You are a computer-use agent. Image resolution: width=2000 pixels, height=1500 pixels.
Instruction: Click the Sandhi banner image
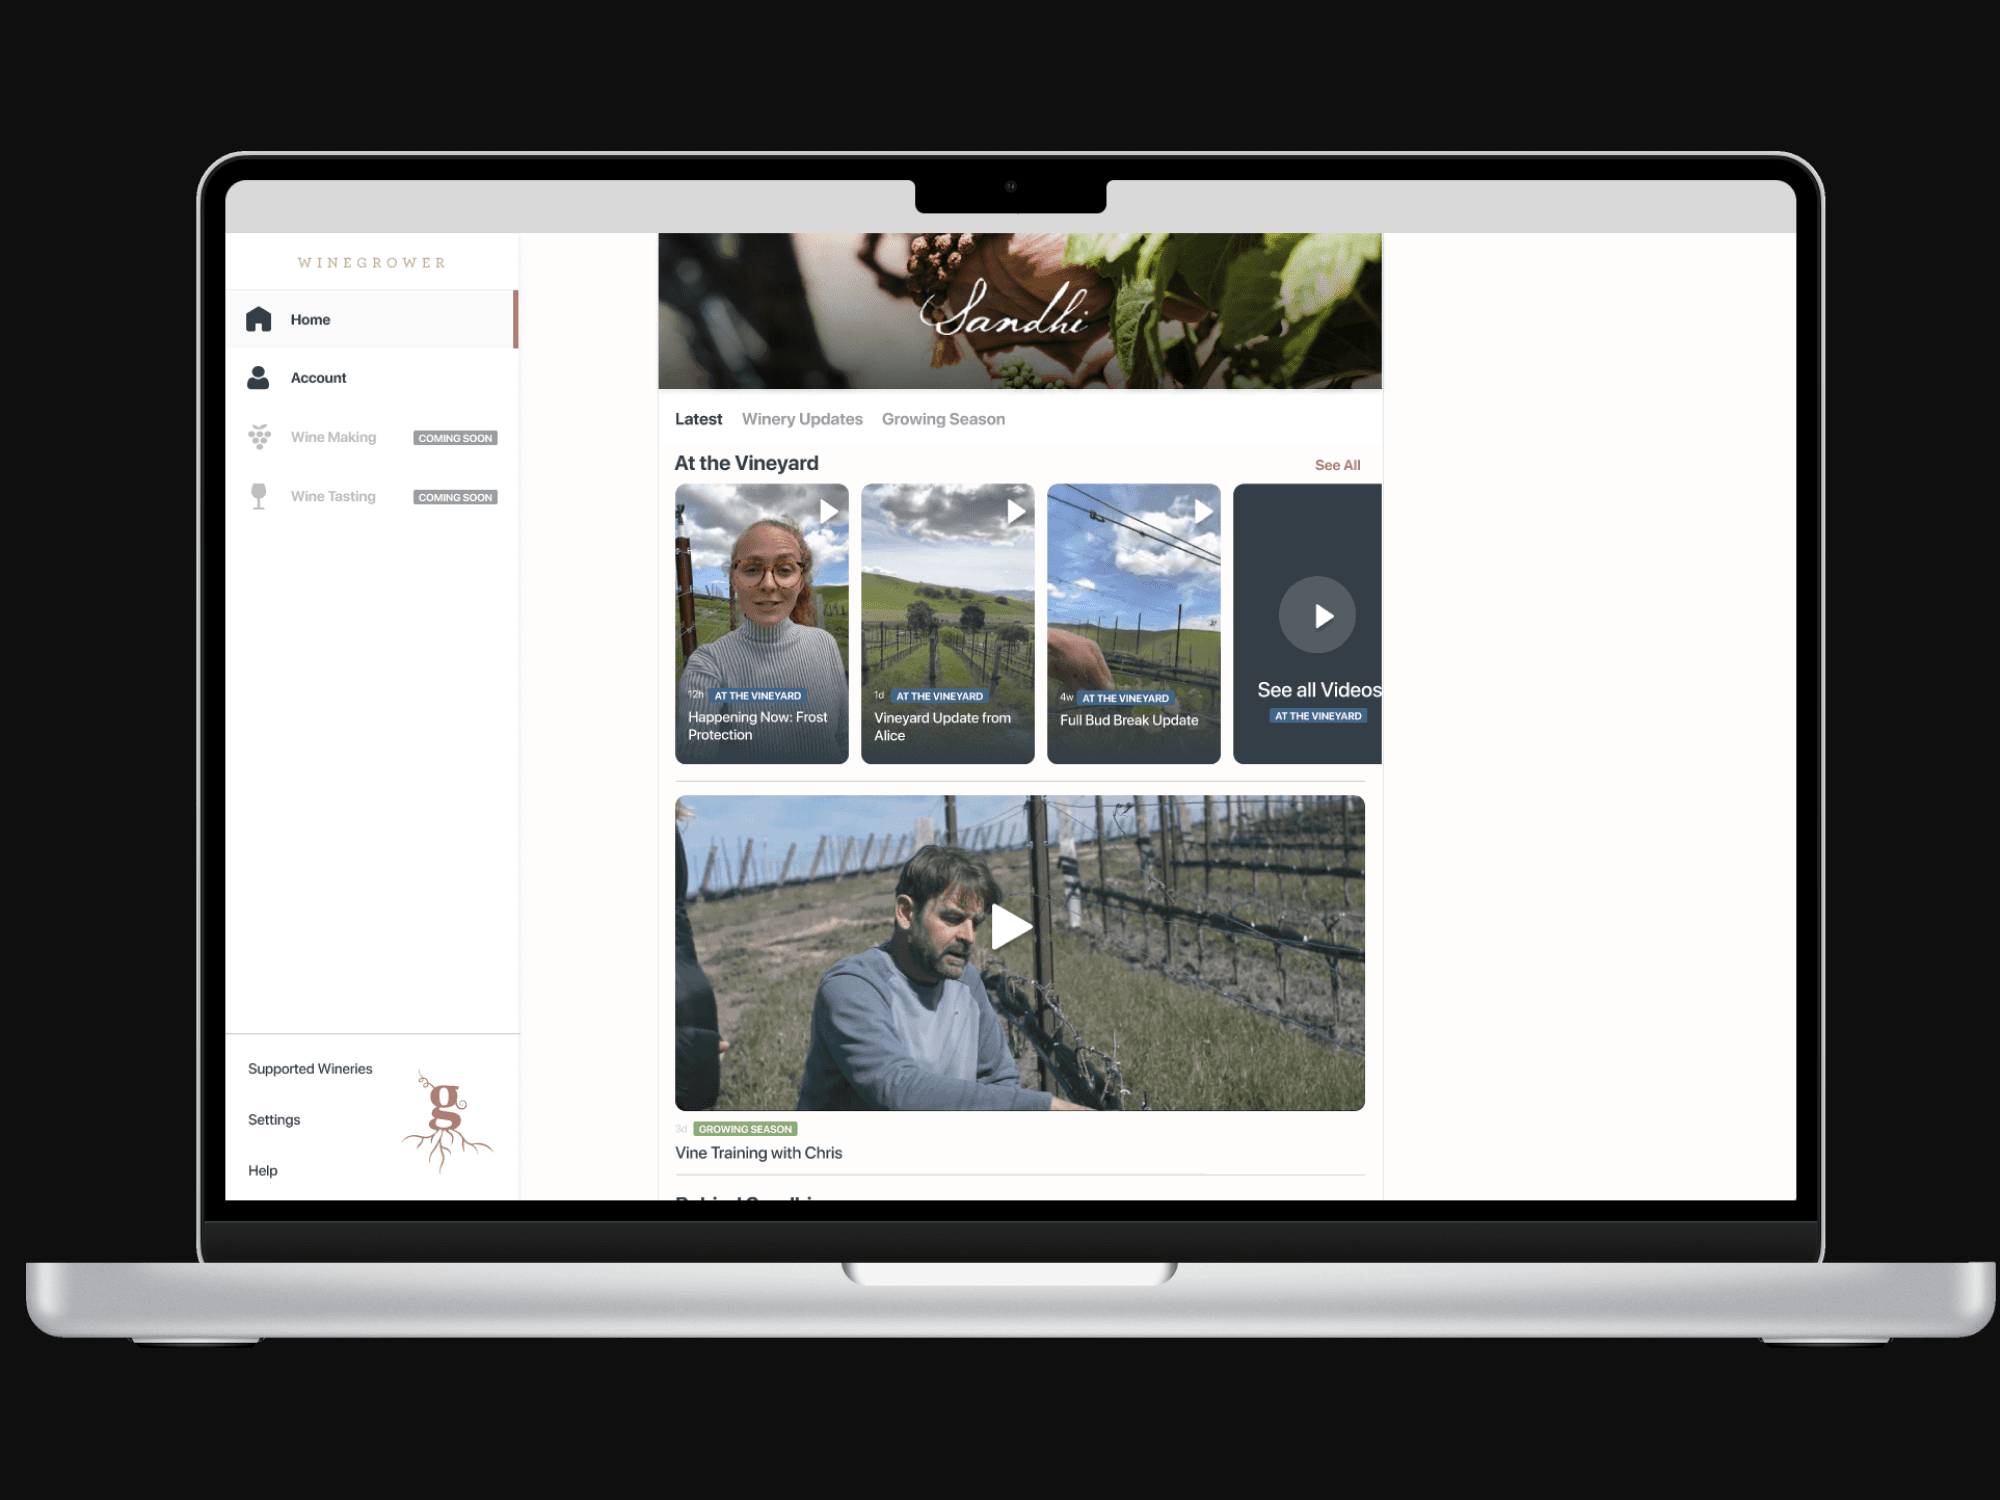tap(1019, 311)
